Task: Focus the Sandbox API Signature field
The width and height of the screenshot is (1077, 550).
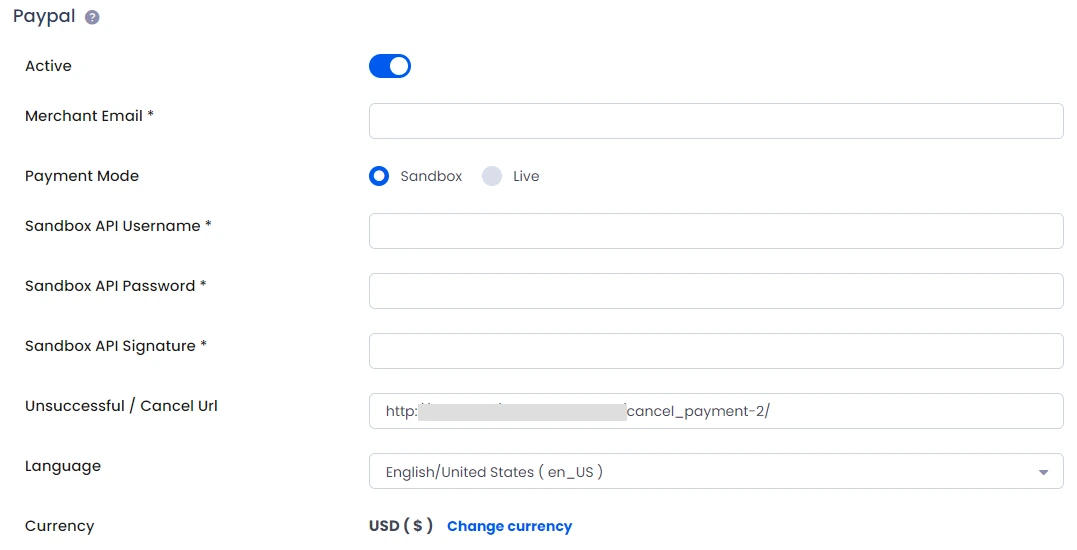Action: click(x=716, y=351)
